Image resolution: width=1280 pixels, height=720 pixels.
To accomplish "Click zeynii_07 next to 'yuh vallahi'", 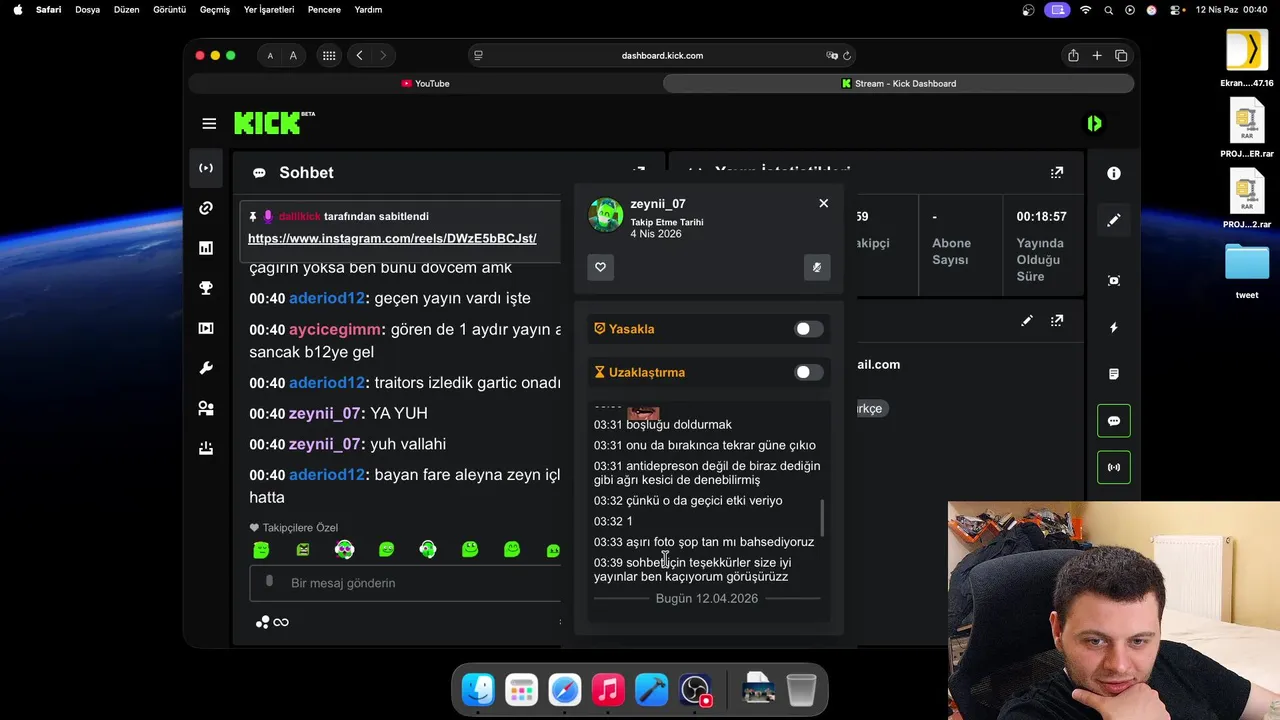I will [325, 444].
